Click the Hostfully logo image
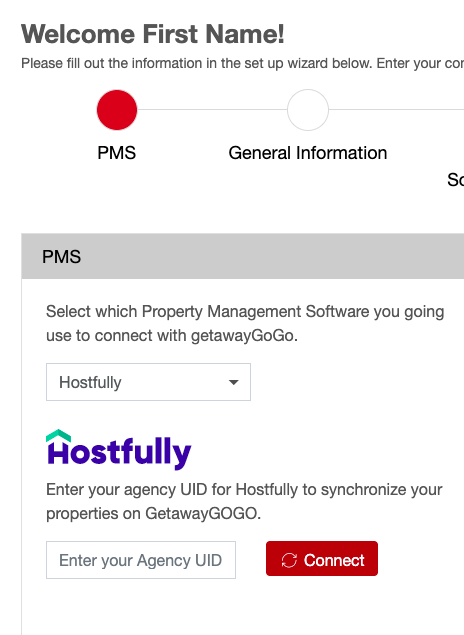This screenshot has height=635, width=464. click(x=119, y=450)
